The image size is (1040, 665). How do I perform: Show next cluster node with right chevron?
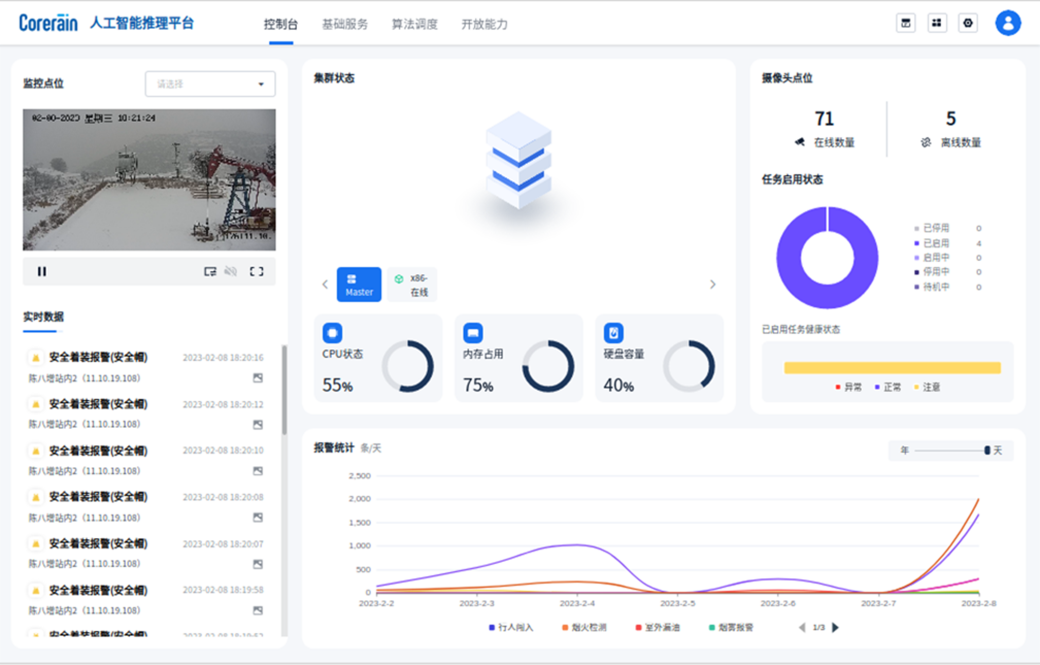click(712, 284)
